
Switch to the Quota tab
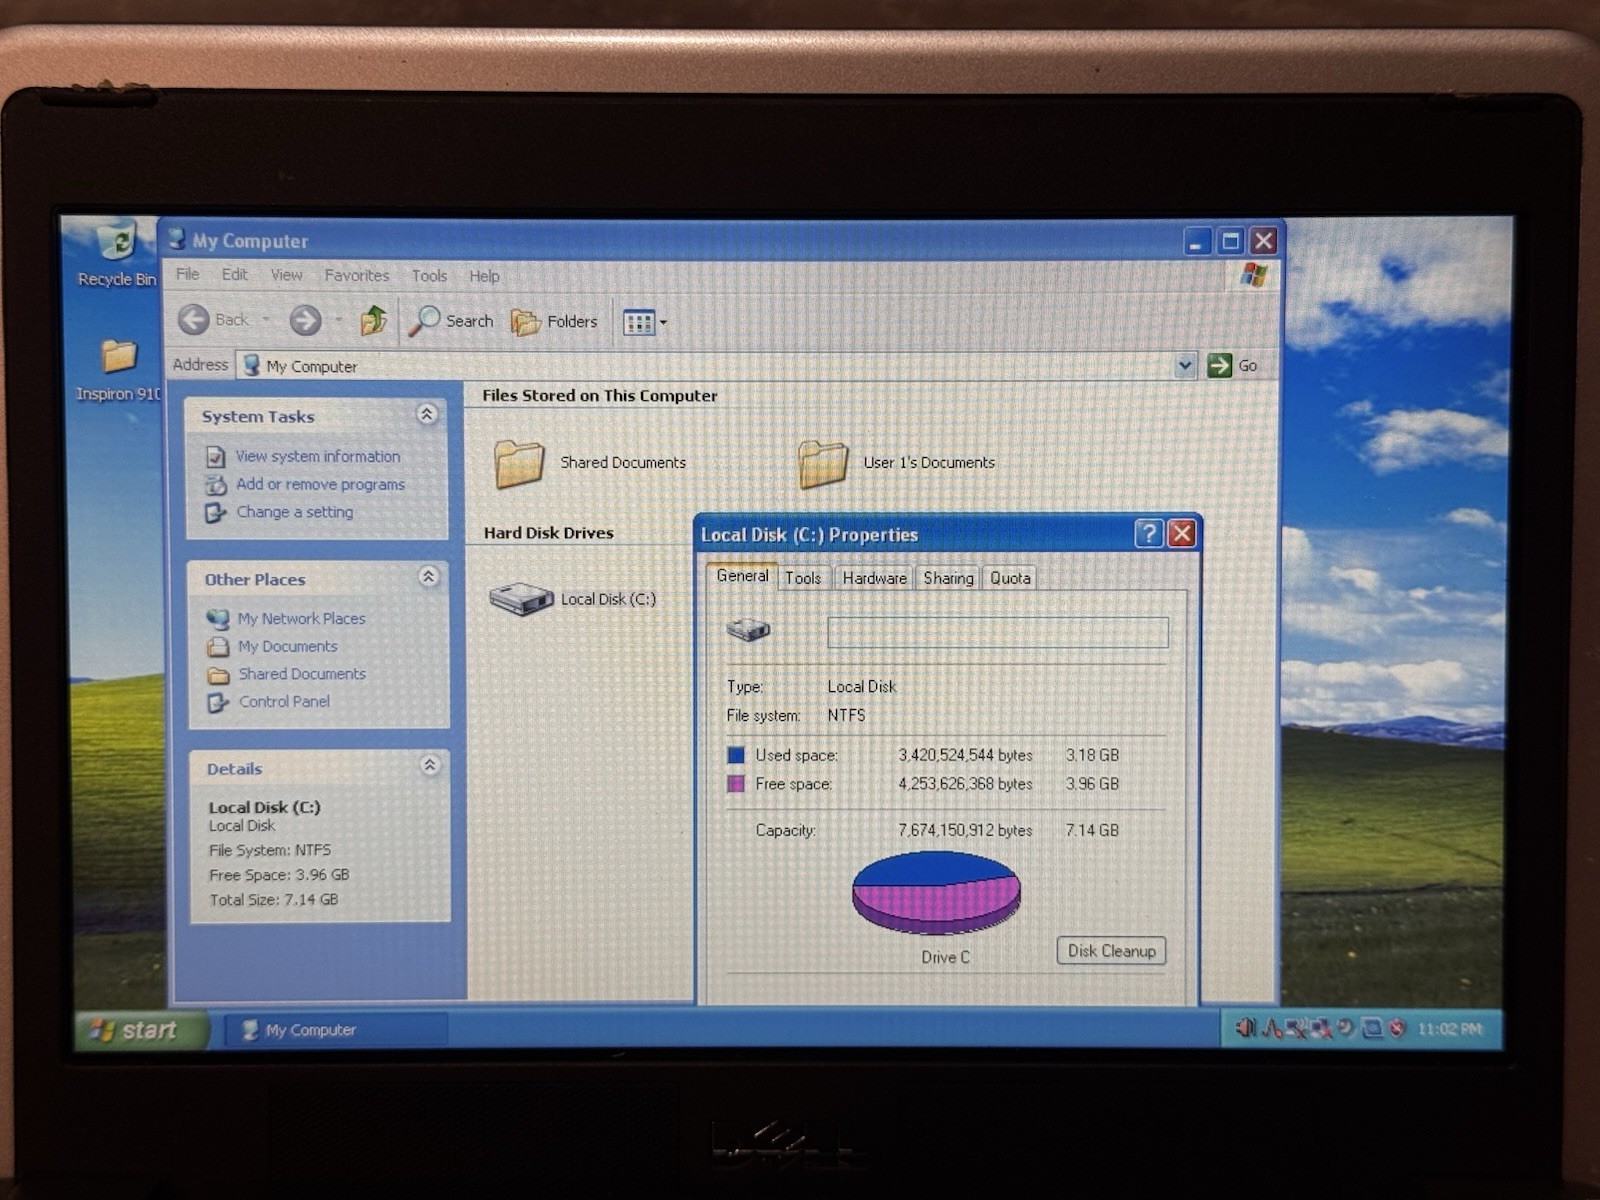coord(1010,578)
